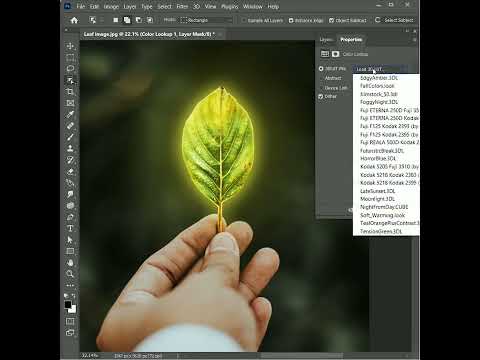Click the layer mask icon in Properties
The height and width of the screenshot is (360, 480).
pyautogui.click(x=335, y=54)
